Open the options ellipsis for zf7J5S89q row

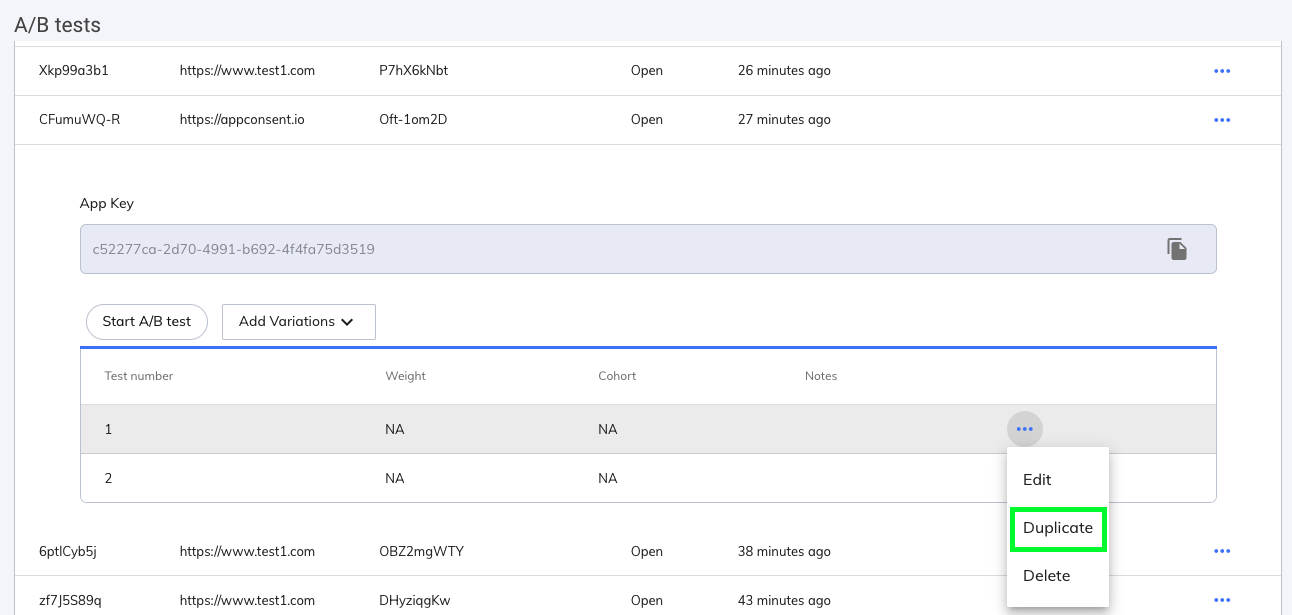(x=1221, y=600)
